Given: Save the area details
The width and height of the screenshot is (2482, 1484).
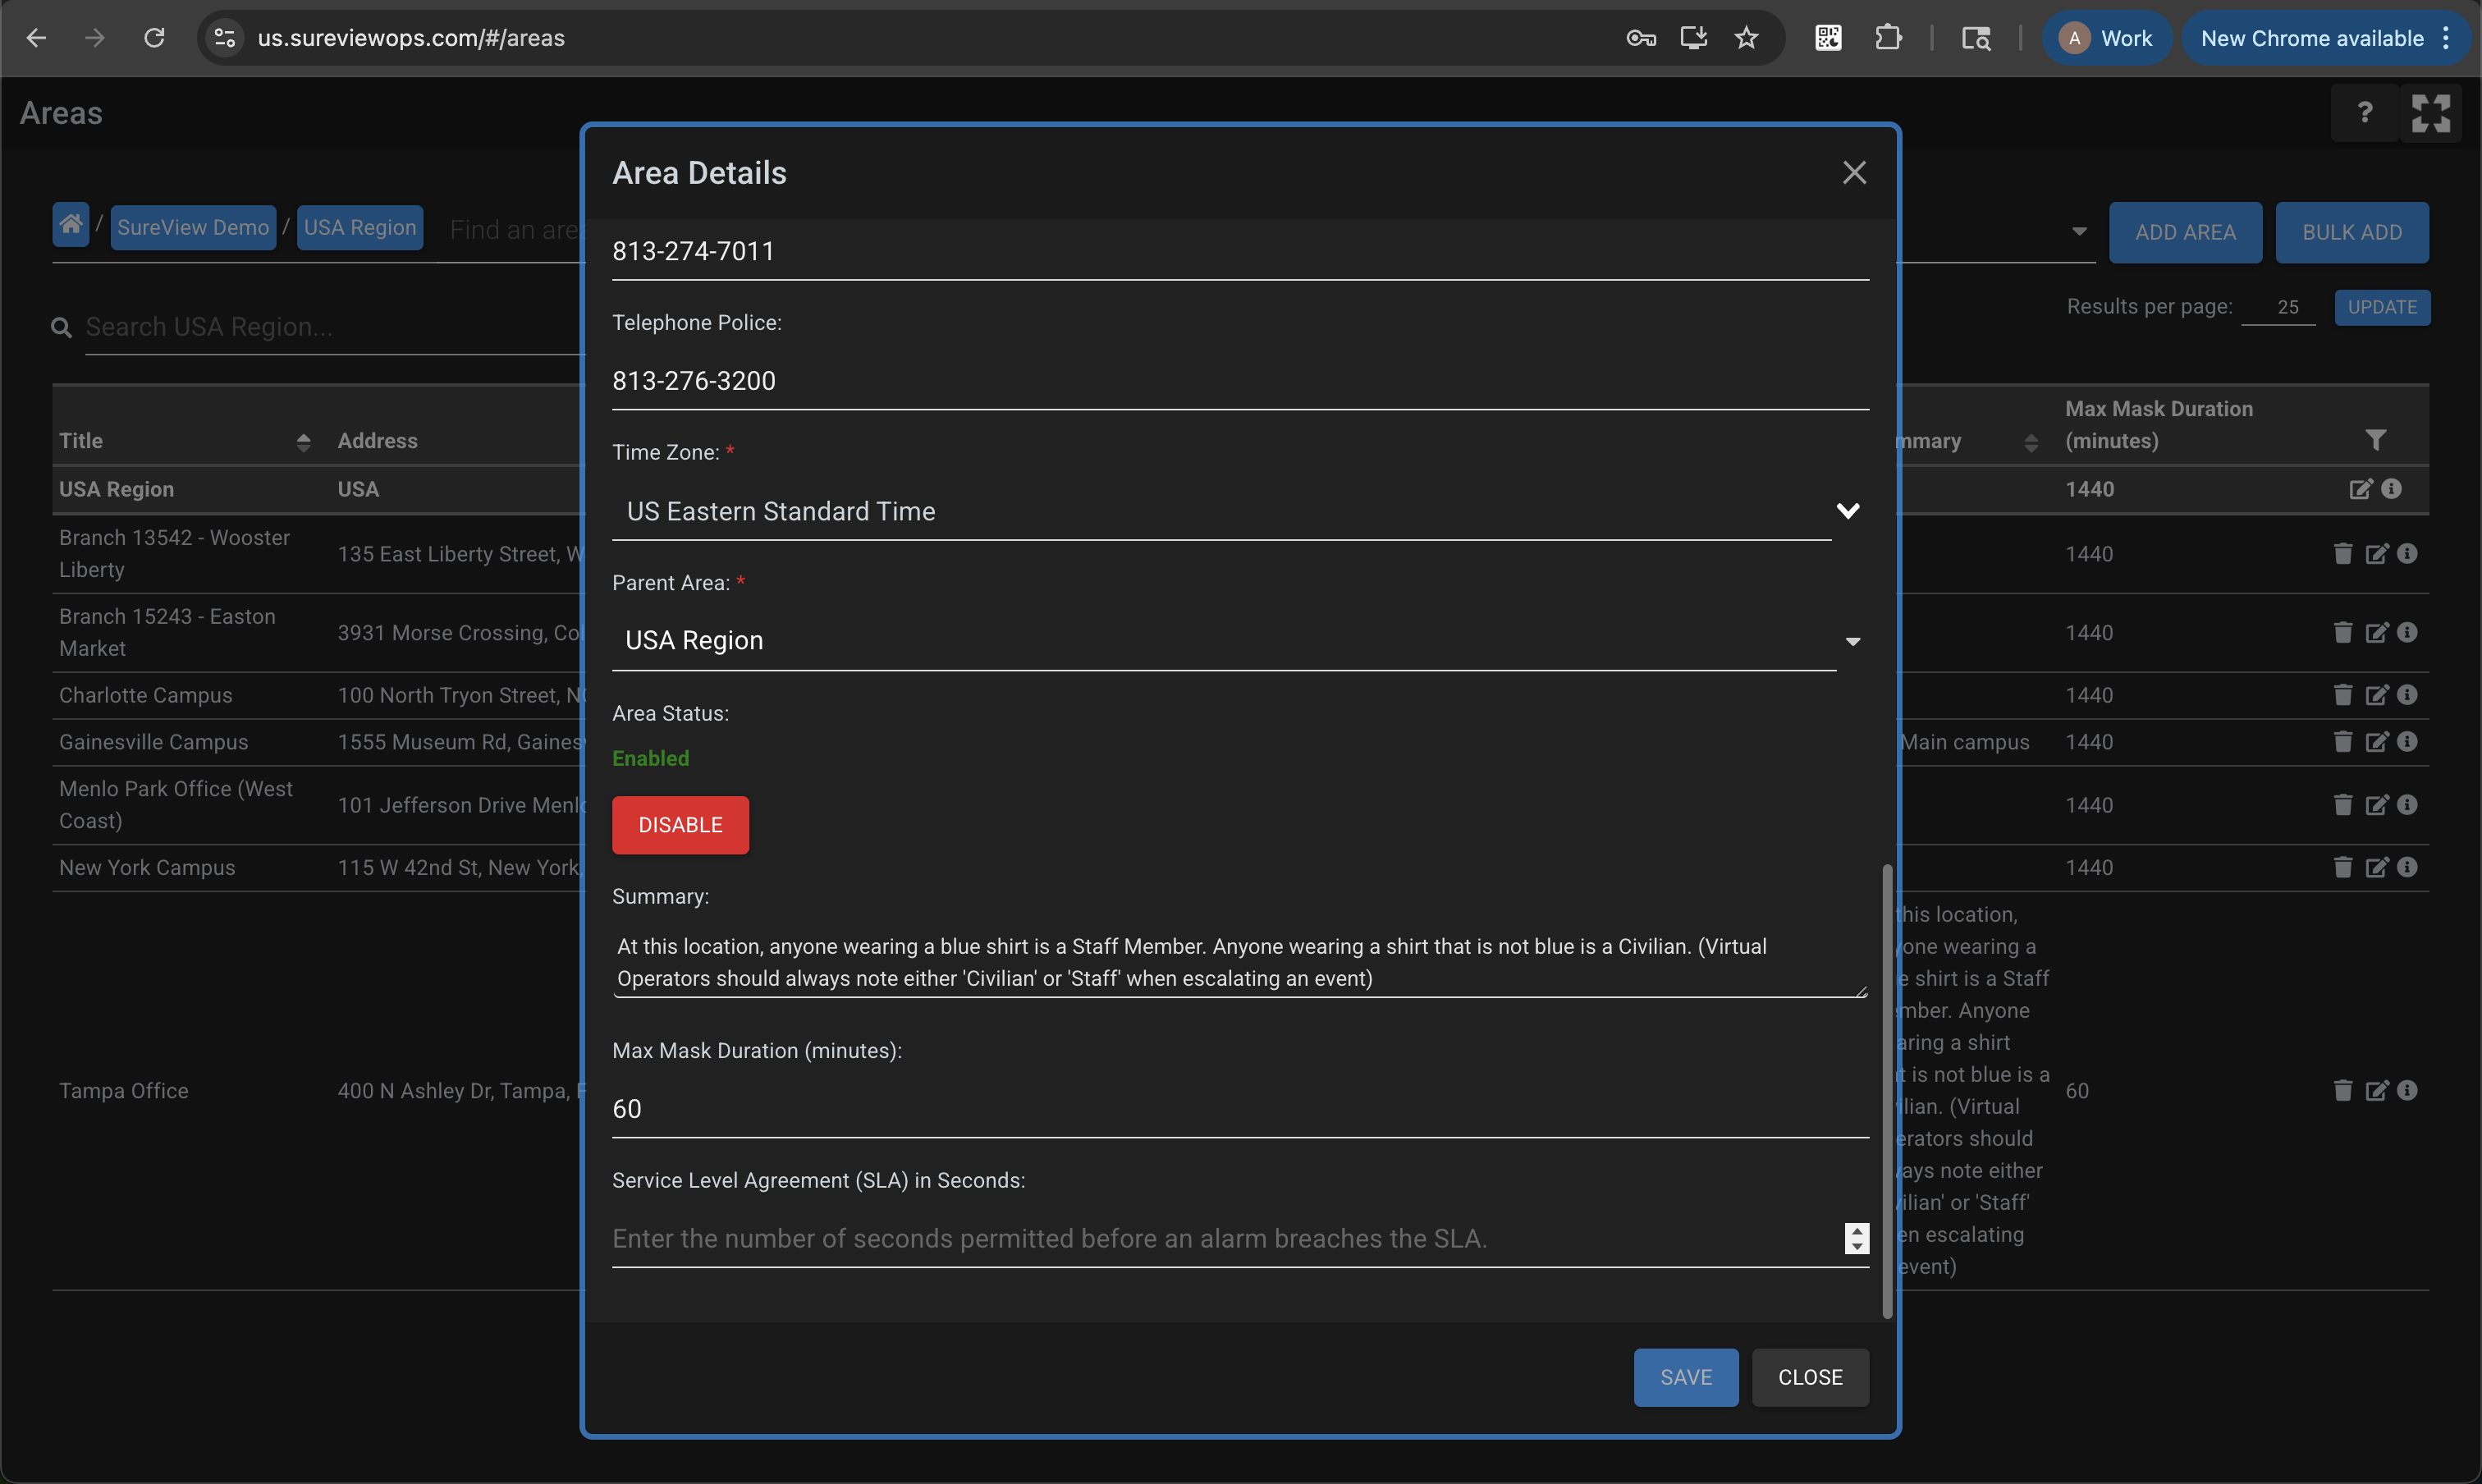Looking at the screenshot, I should click(x=1685, y=1377).
